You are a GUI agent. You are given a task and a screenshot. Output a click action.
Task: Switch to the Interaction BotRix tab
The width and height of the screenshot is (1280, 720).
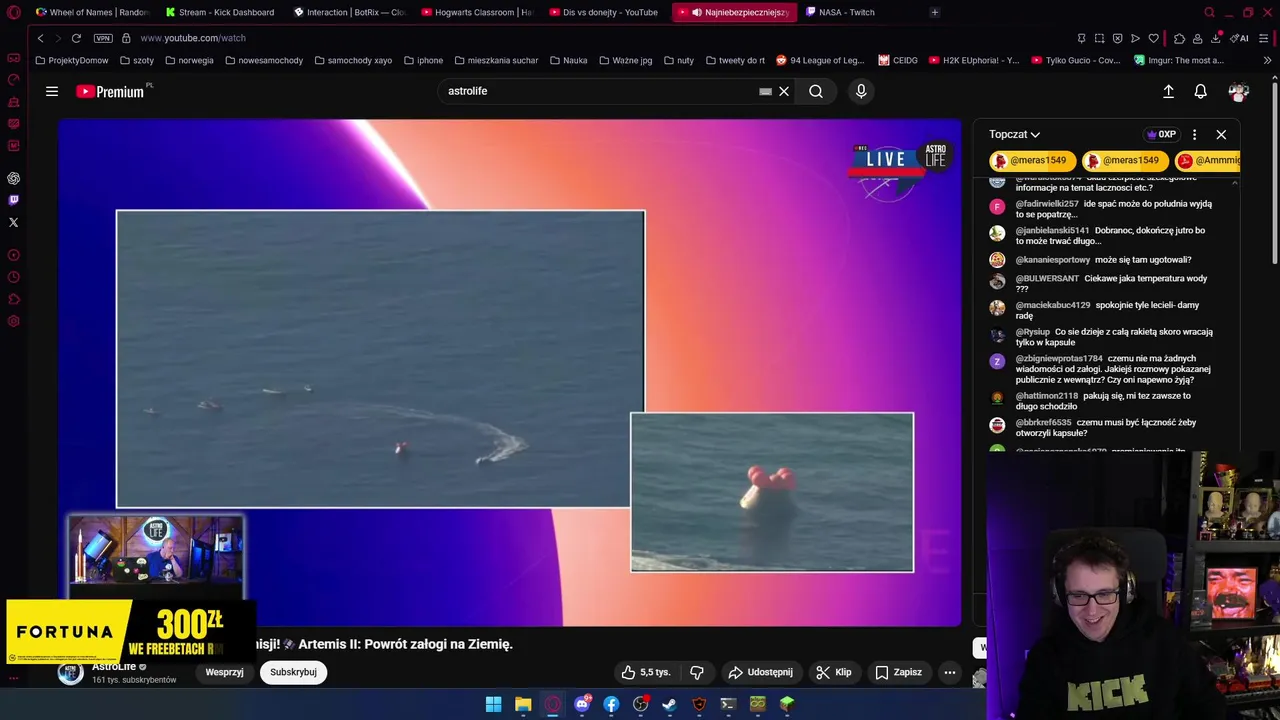(349, 12)
